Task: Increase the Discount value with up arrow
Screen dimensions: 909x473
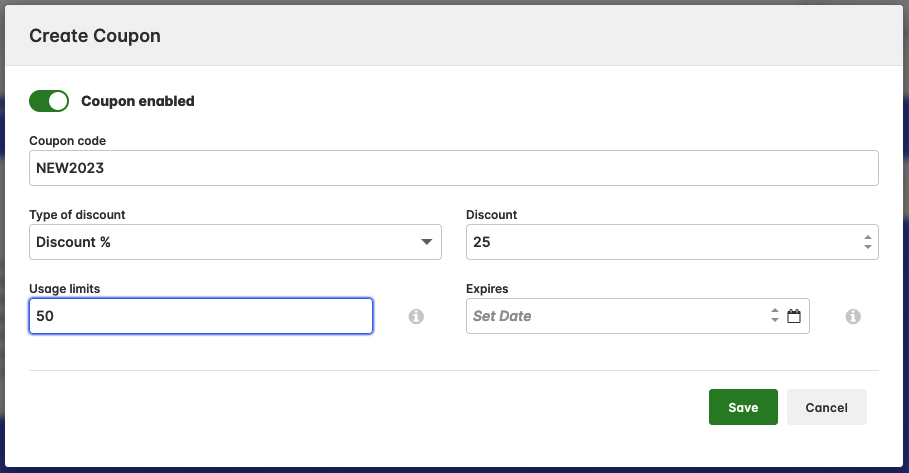Action: pos(867,238)
